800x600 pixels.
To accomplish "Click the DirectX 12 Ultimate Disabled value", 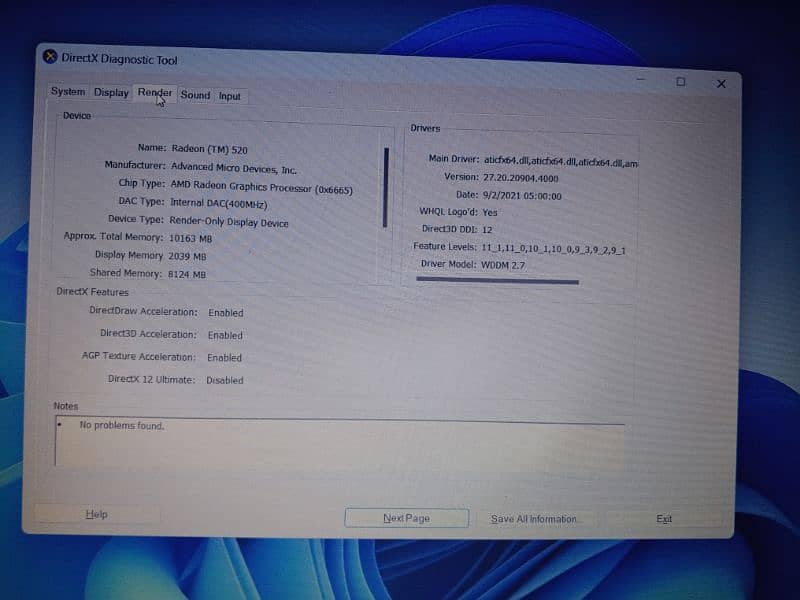I will point(225,380).
